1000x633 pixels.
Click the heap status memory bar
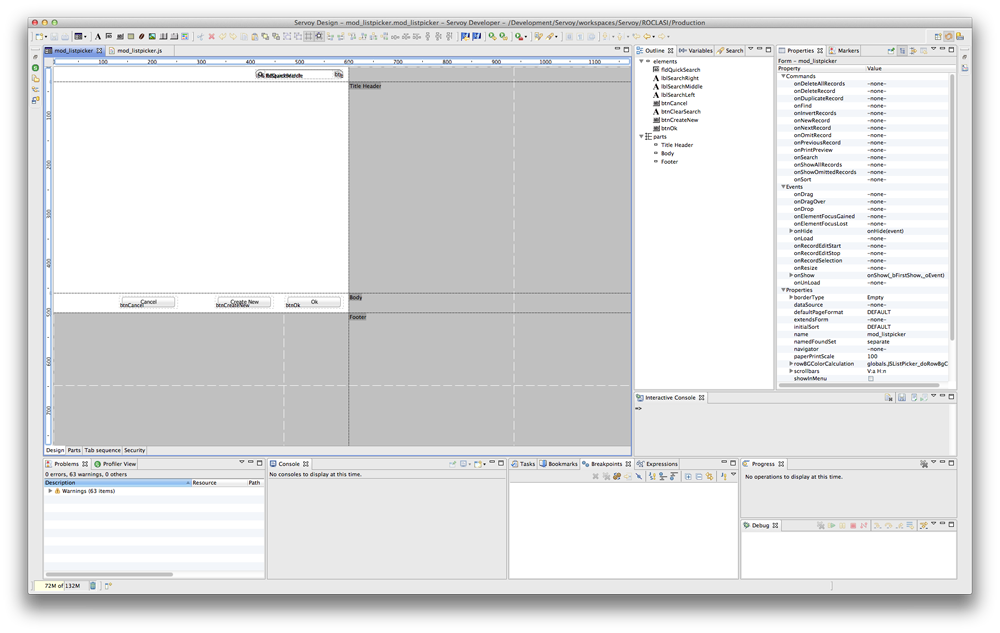click(x=62, y=585)
